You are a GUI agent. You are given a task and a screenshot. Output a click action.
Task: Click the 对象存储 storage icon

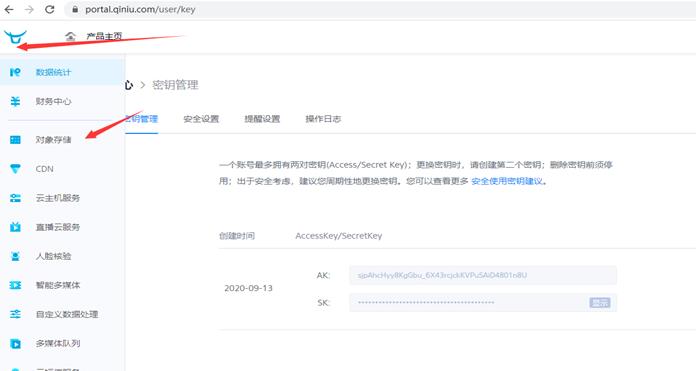point(15,140)
